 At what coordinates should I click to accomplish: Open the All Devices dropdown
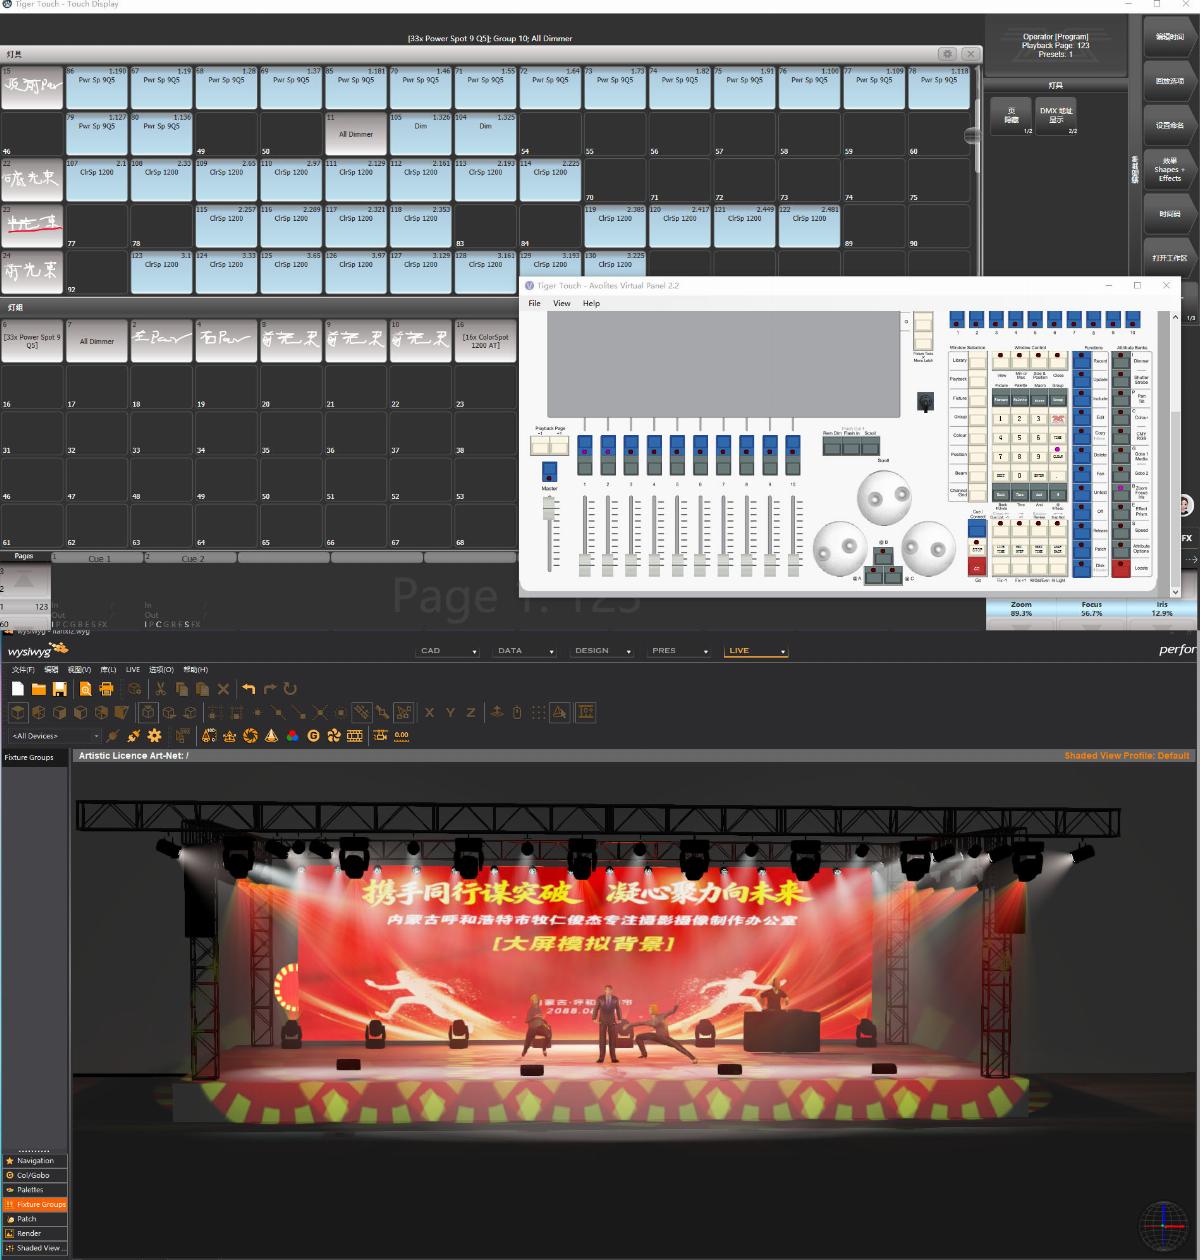coord(96,736)
